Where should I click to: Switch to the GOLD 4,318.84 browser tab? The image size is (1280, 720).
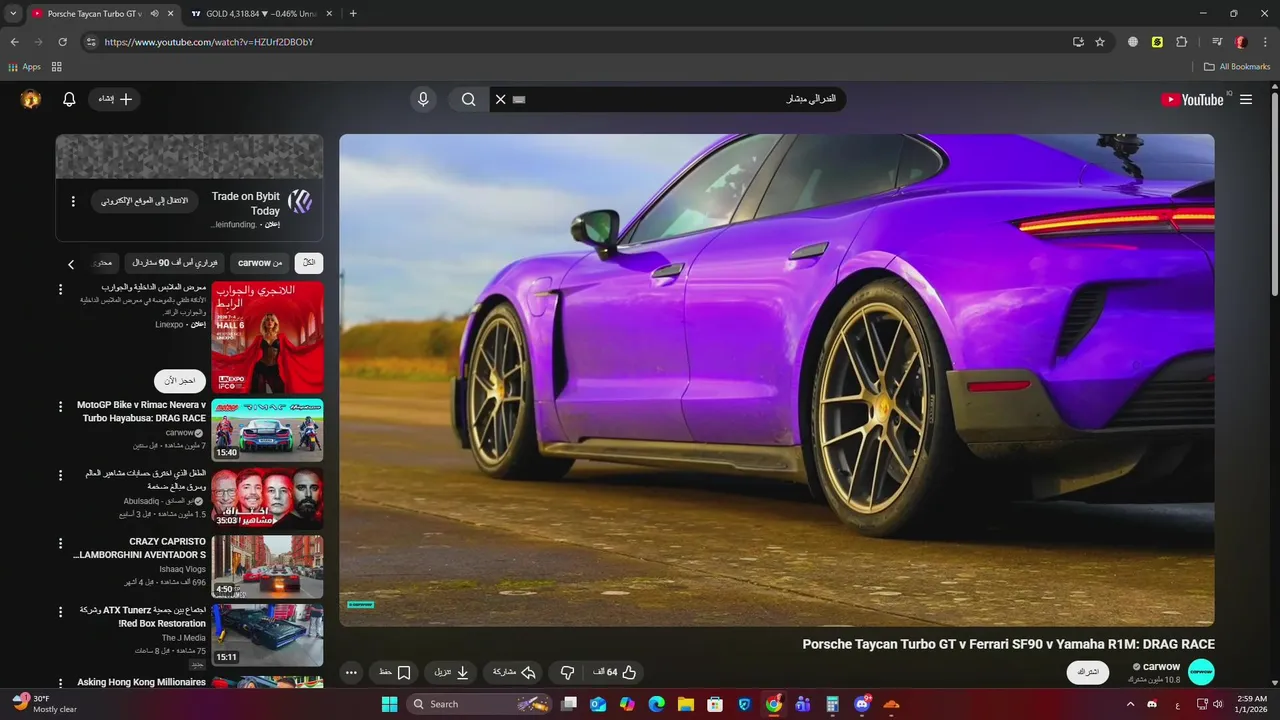coord(260,13)
